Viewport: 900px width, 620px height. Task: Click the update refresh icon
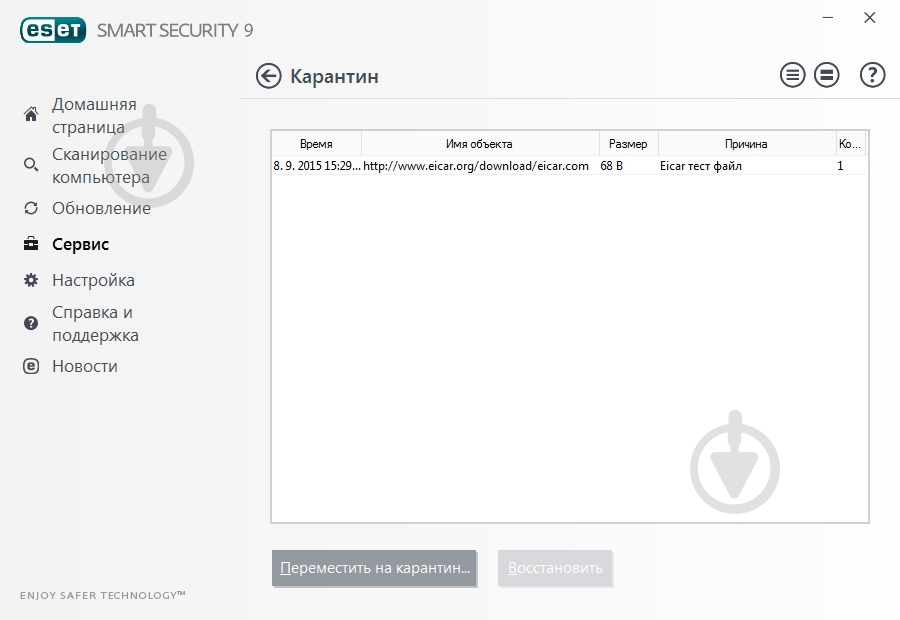(x=32, y=208)
